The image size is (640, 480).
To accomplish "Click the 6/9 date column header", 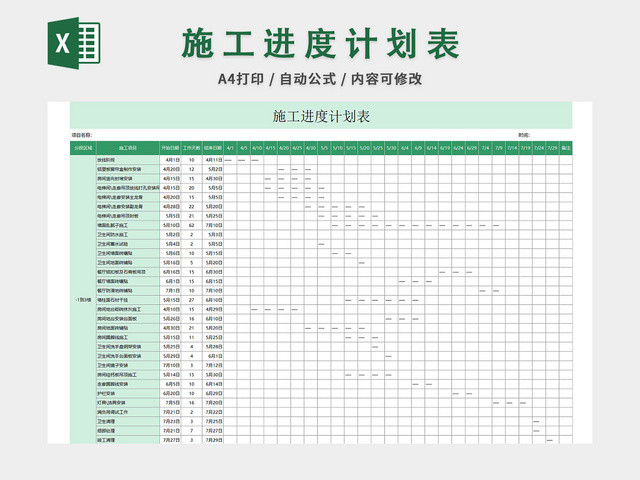I will pos(418,148).
